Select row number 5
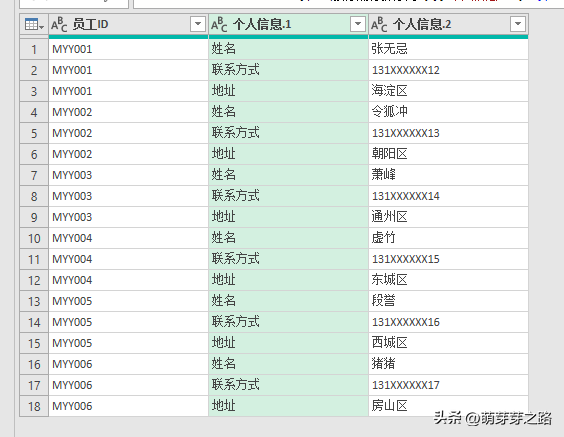The width and height of the screenshot is (564, 437). [34, 133]
